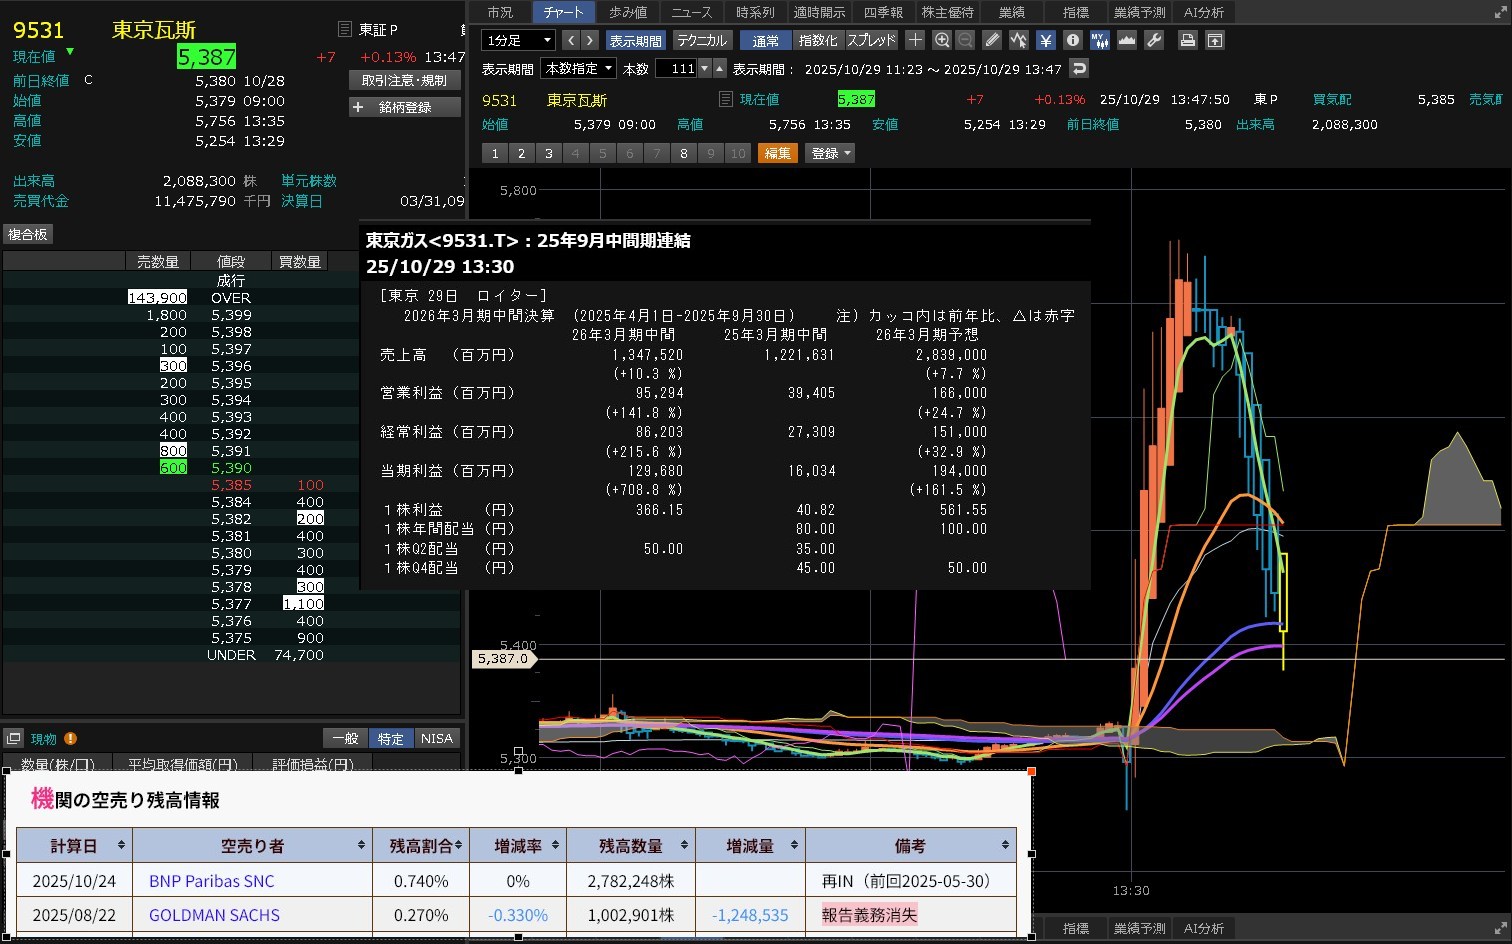Click the crosshair plus icon in chart toolbar

pyautogui.click(x=915, y=40)
